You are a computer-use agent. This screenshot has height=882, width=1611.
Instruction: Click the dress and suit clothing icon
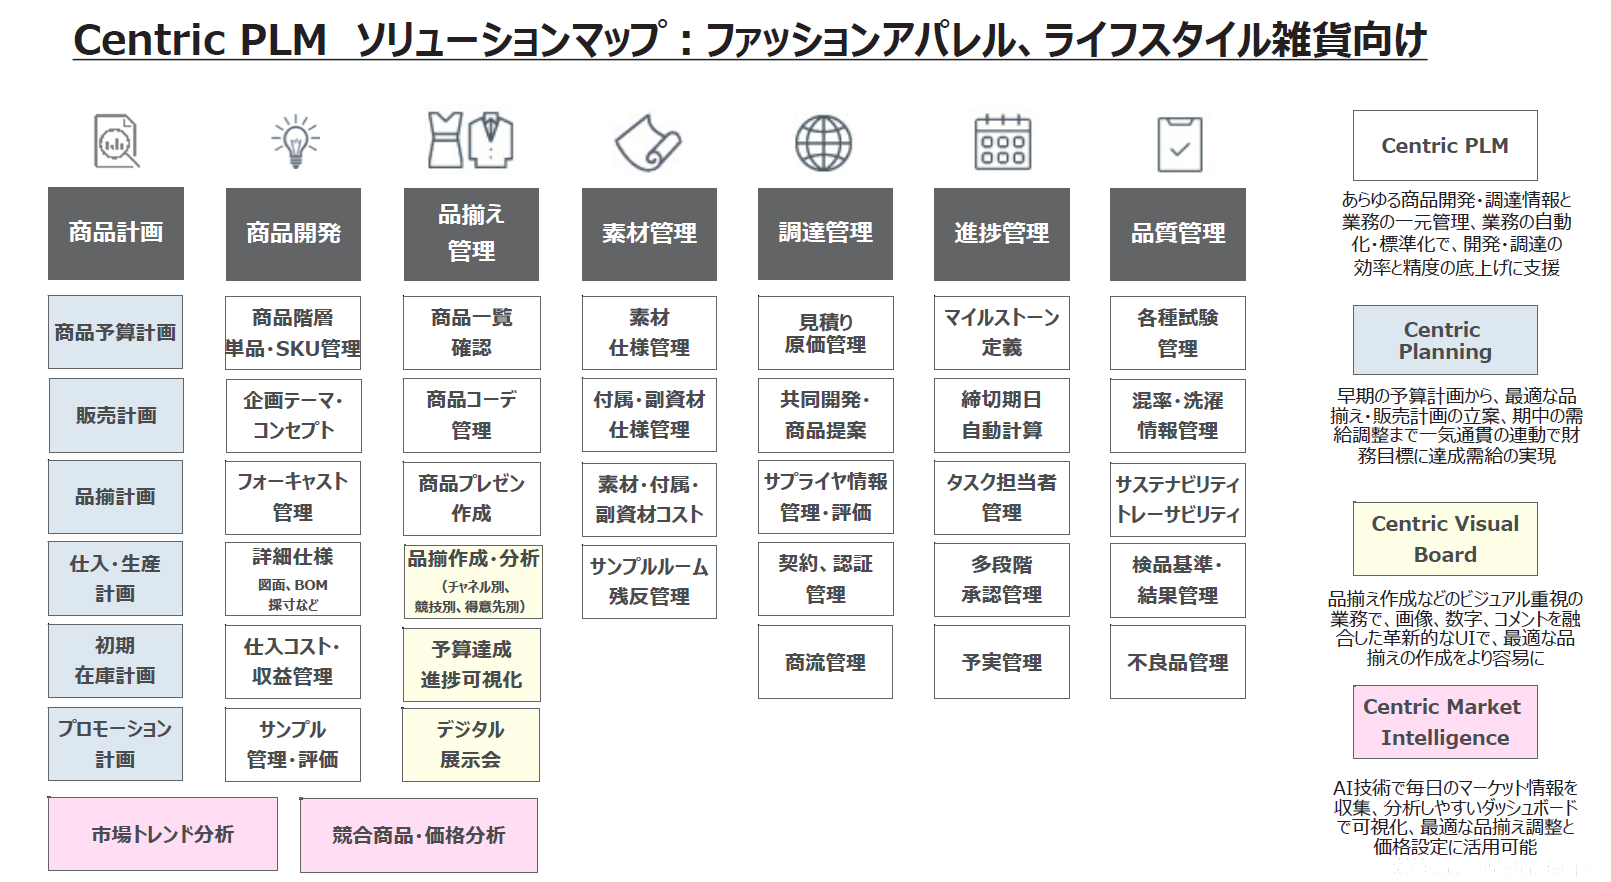470,140
